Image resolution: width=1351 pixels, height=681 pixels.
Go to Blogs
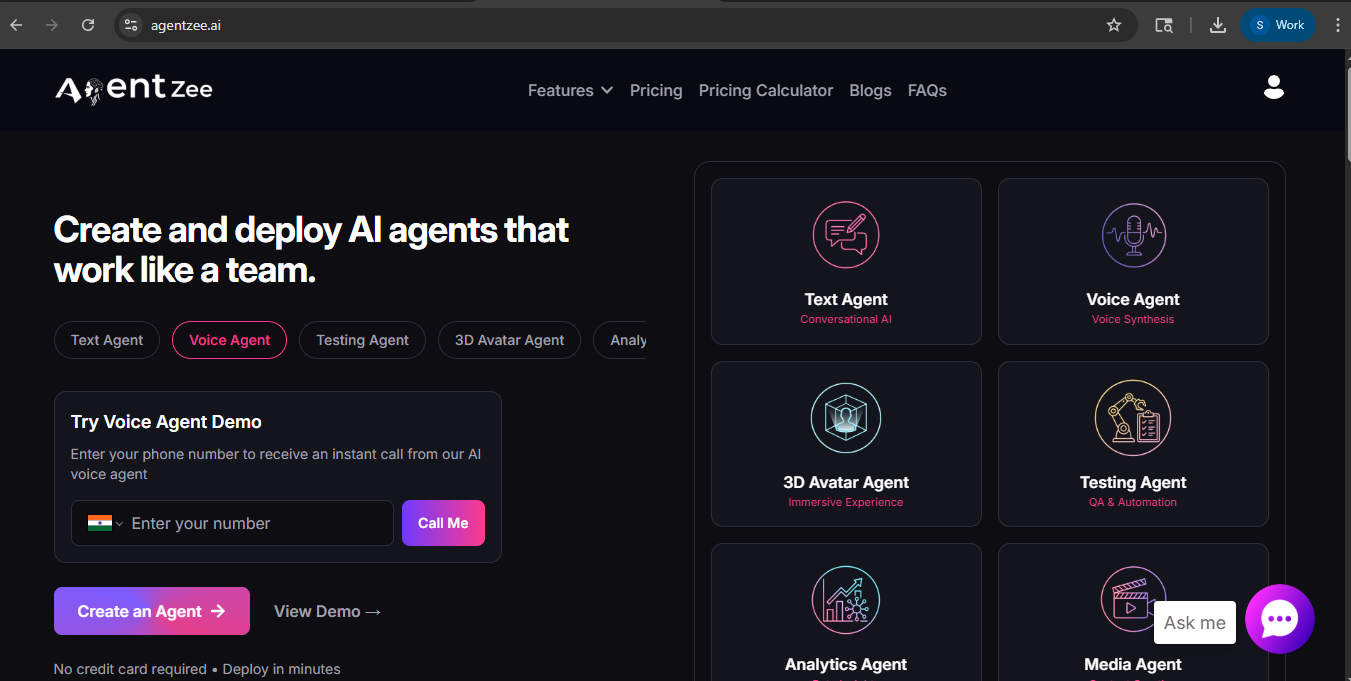click(870, 90)
